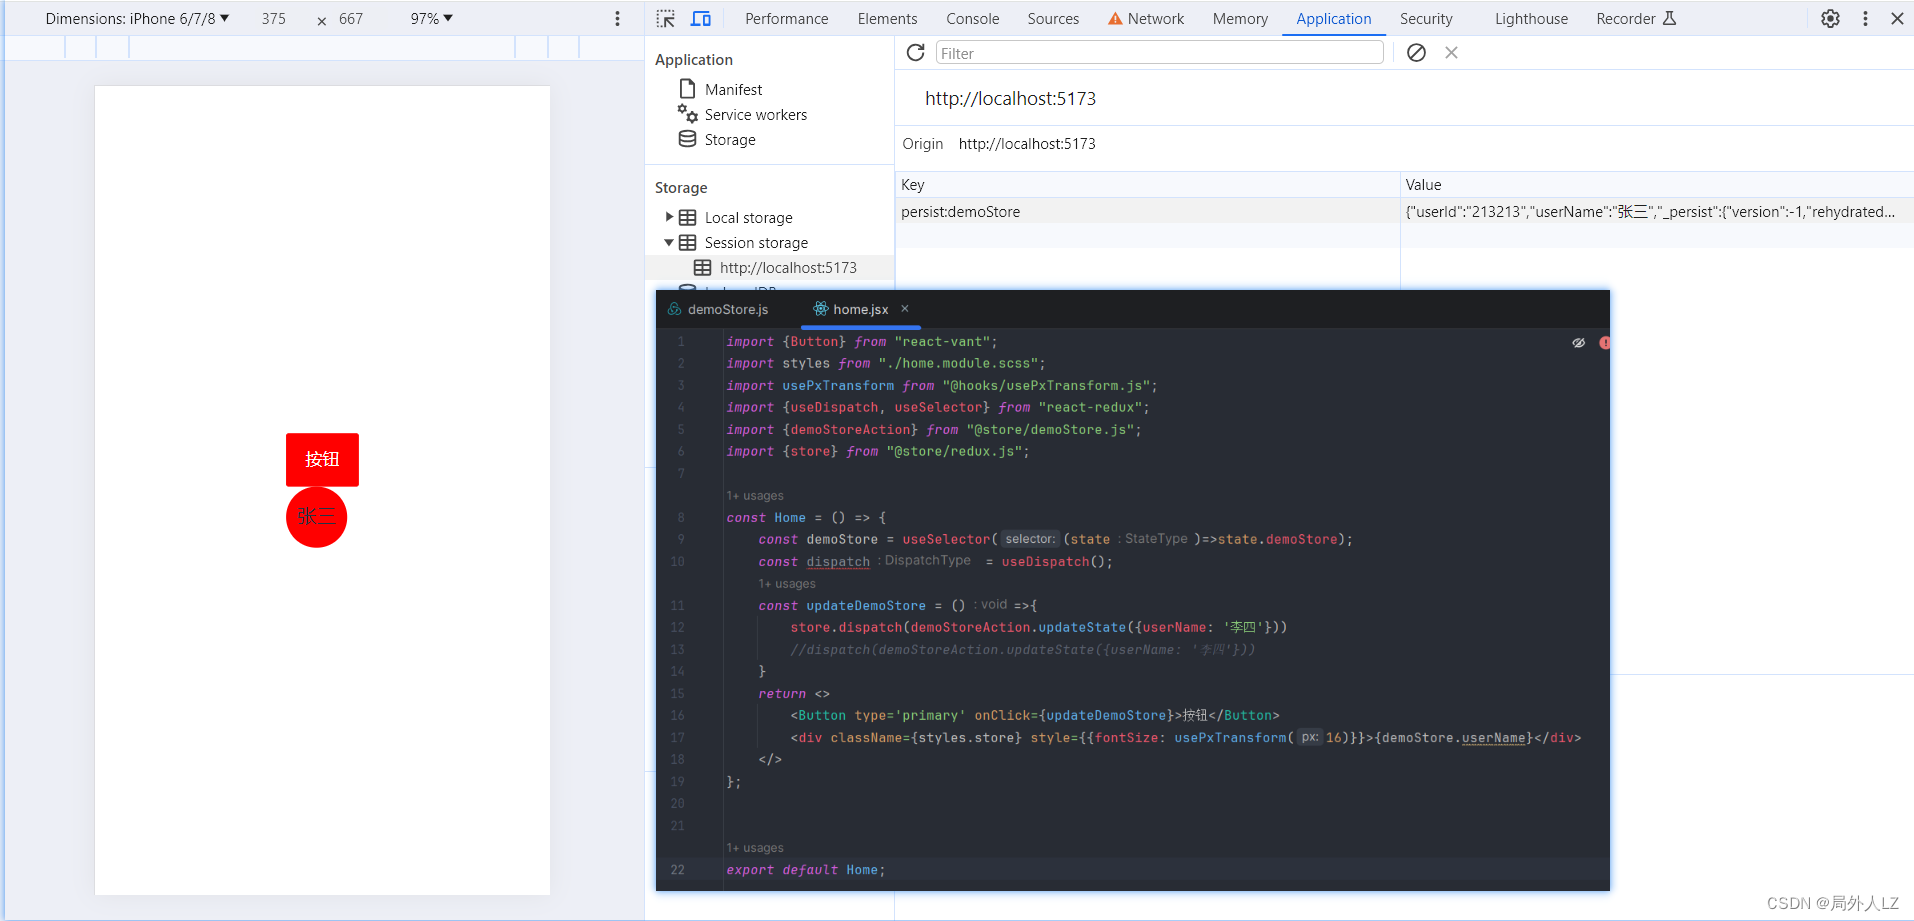Click the Storage icon under Application
This screenshot has width=1914, height=921.
tap(687, 139)
